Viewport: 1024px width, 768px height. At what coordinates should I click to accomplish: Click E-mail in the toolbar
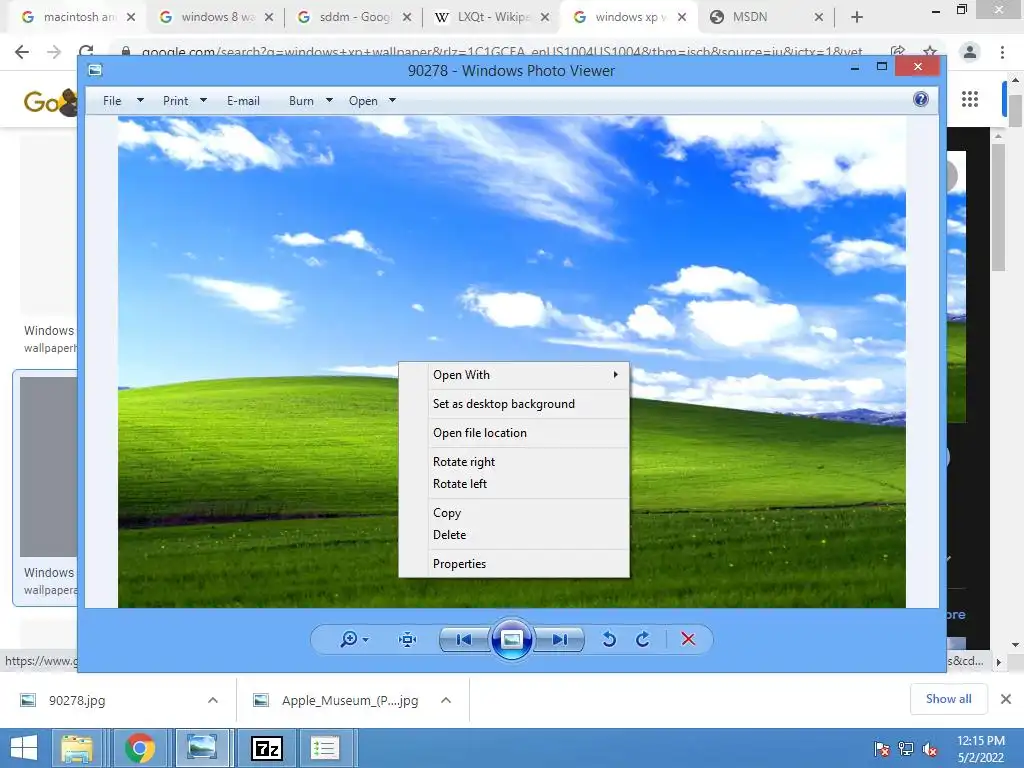244,101
